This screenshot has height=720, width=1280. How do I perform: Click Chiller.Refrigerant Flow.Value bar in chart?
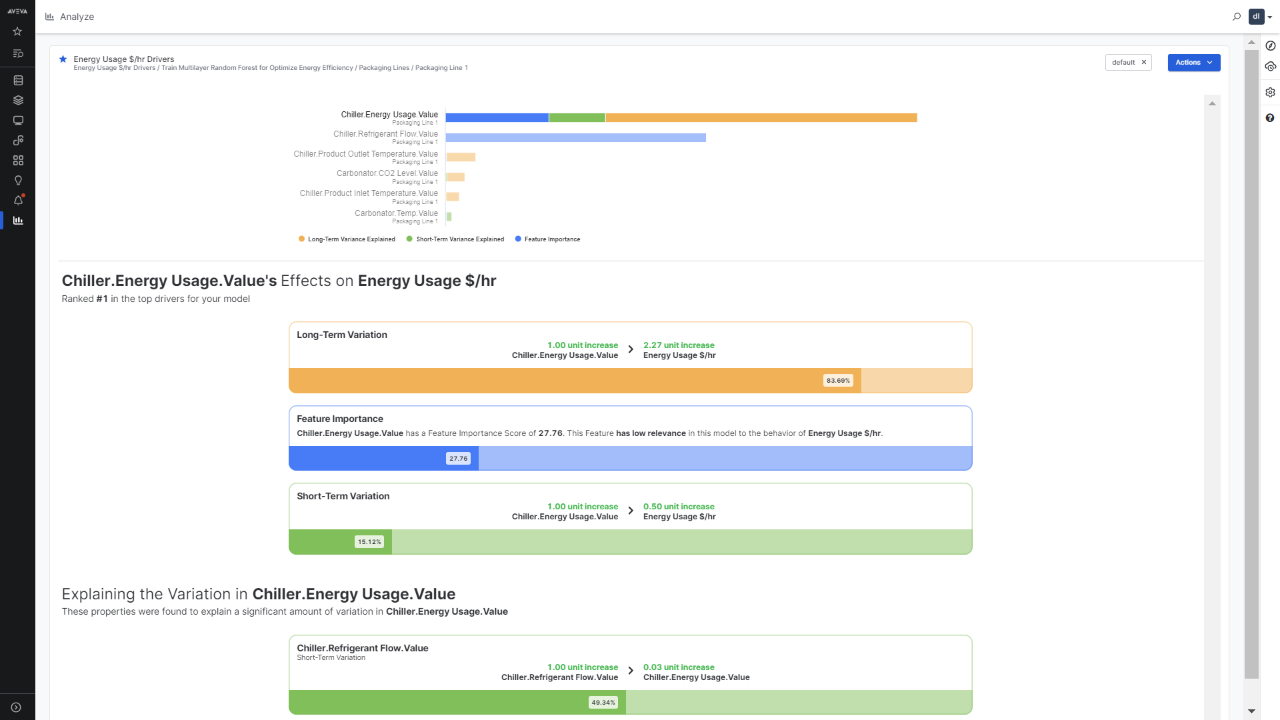(x=575, y=137)
